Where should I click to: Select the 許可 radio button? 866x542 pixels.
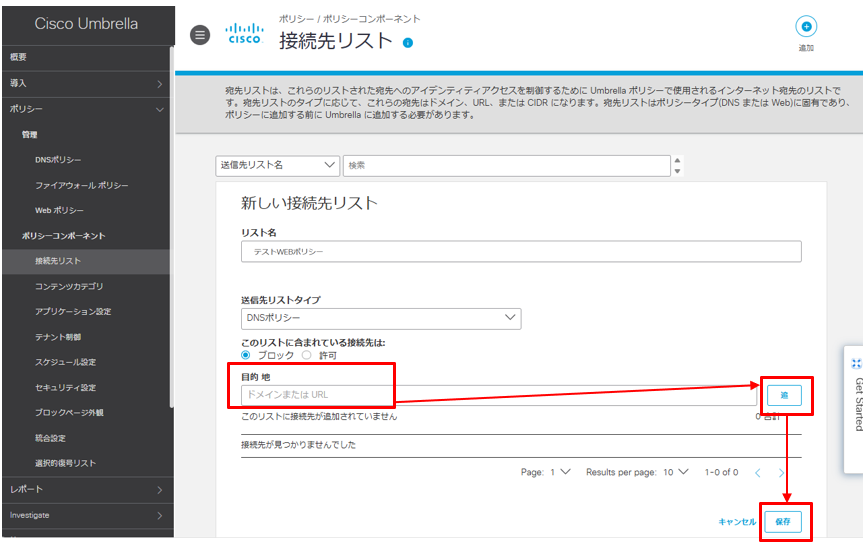coord(307,355)
